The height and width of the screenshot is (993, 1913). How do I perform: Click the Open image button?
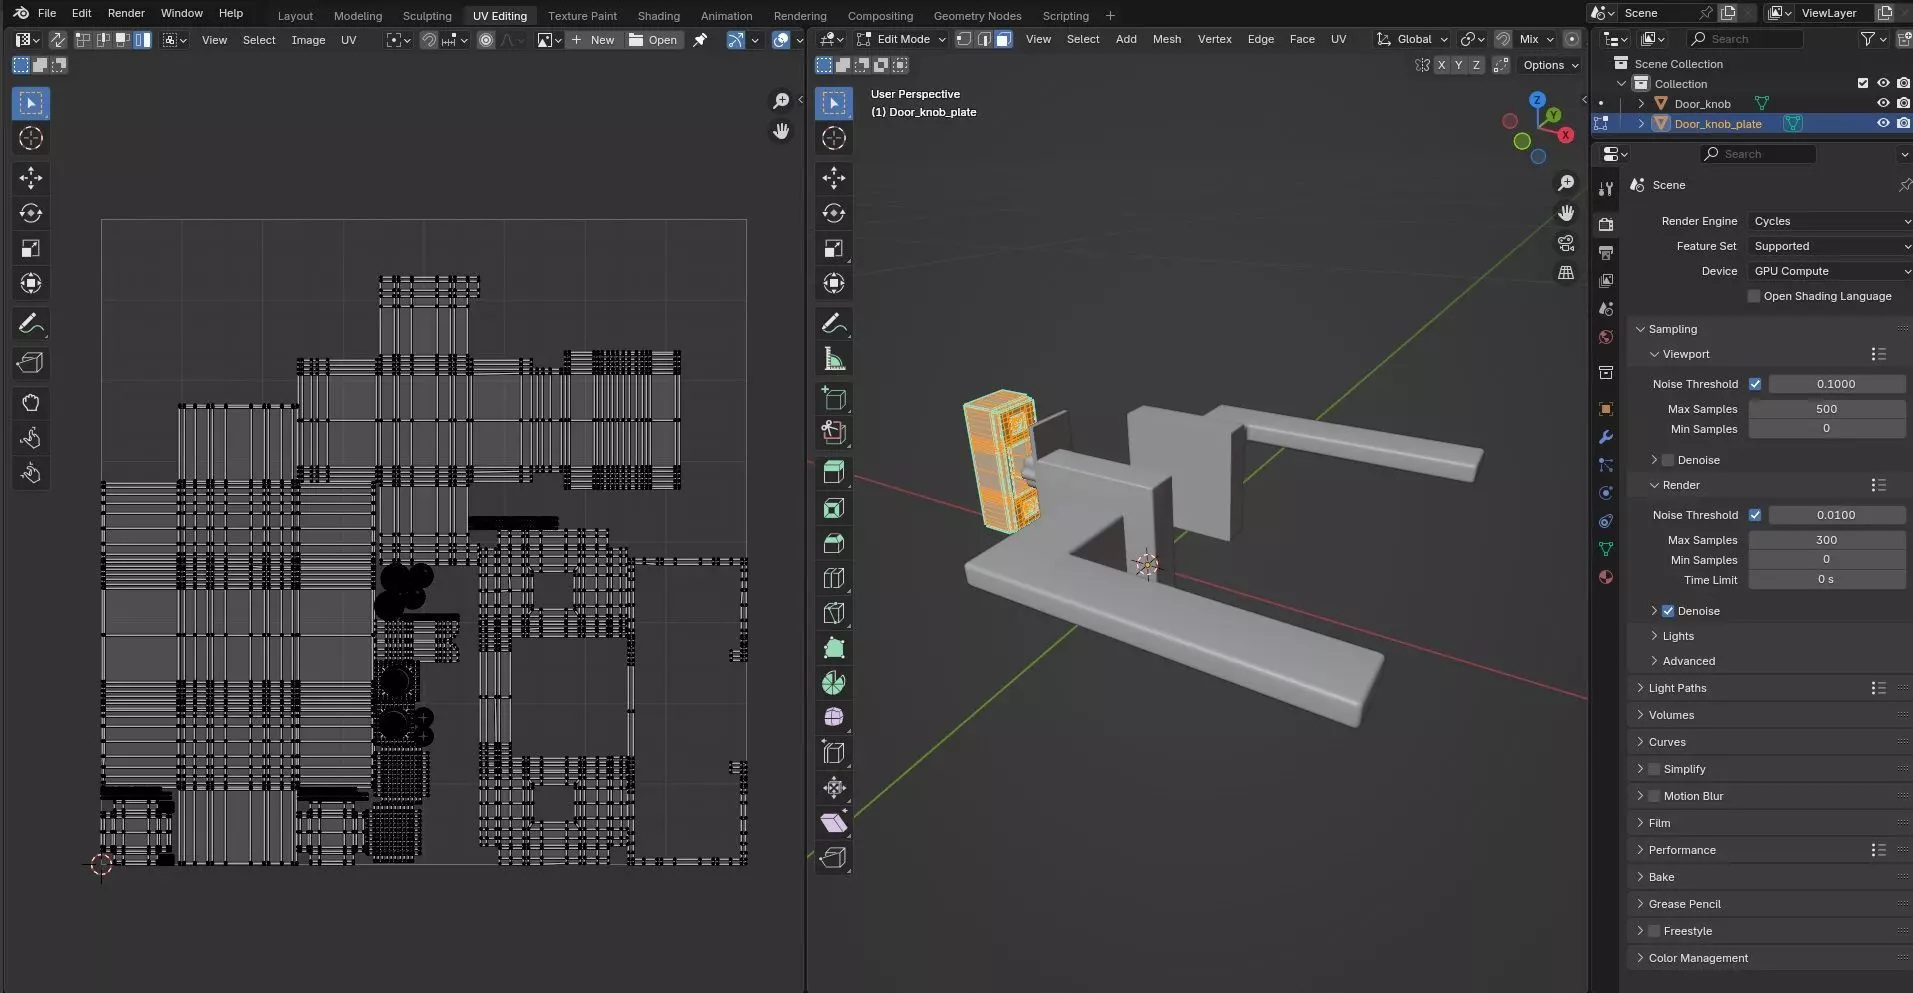tap(653, 40)
